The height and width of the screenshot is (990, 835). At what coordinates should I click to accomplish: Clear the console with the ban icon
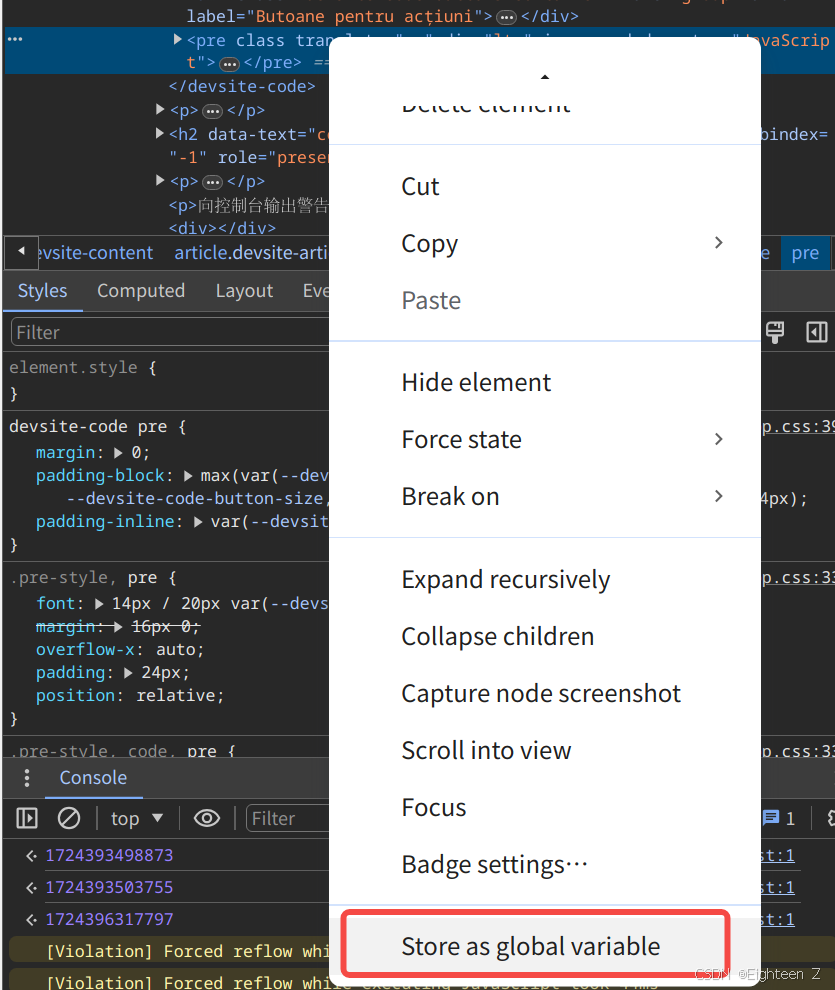(x=69, y=818)
